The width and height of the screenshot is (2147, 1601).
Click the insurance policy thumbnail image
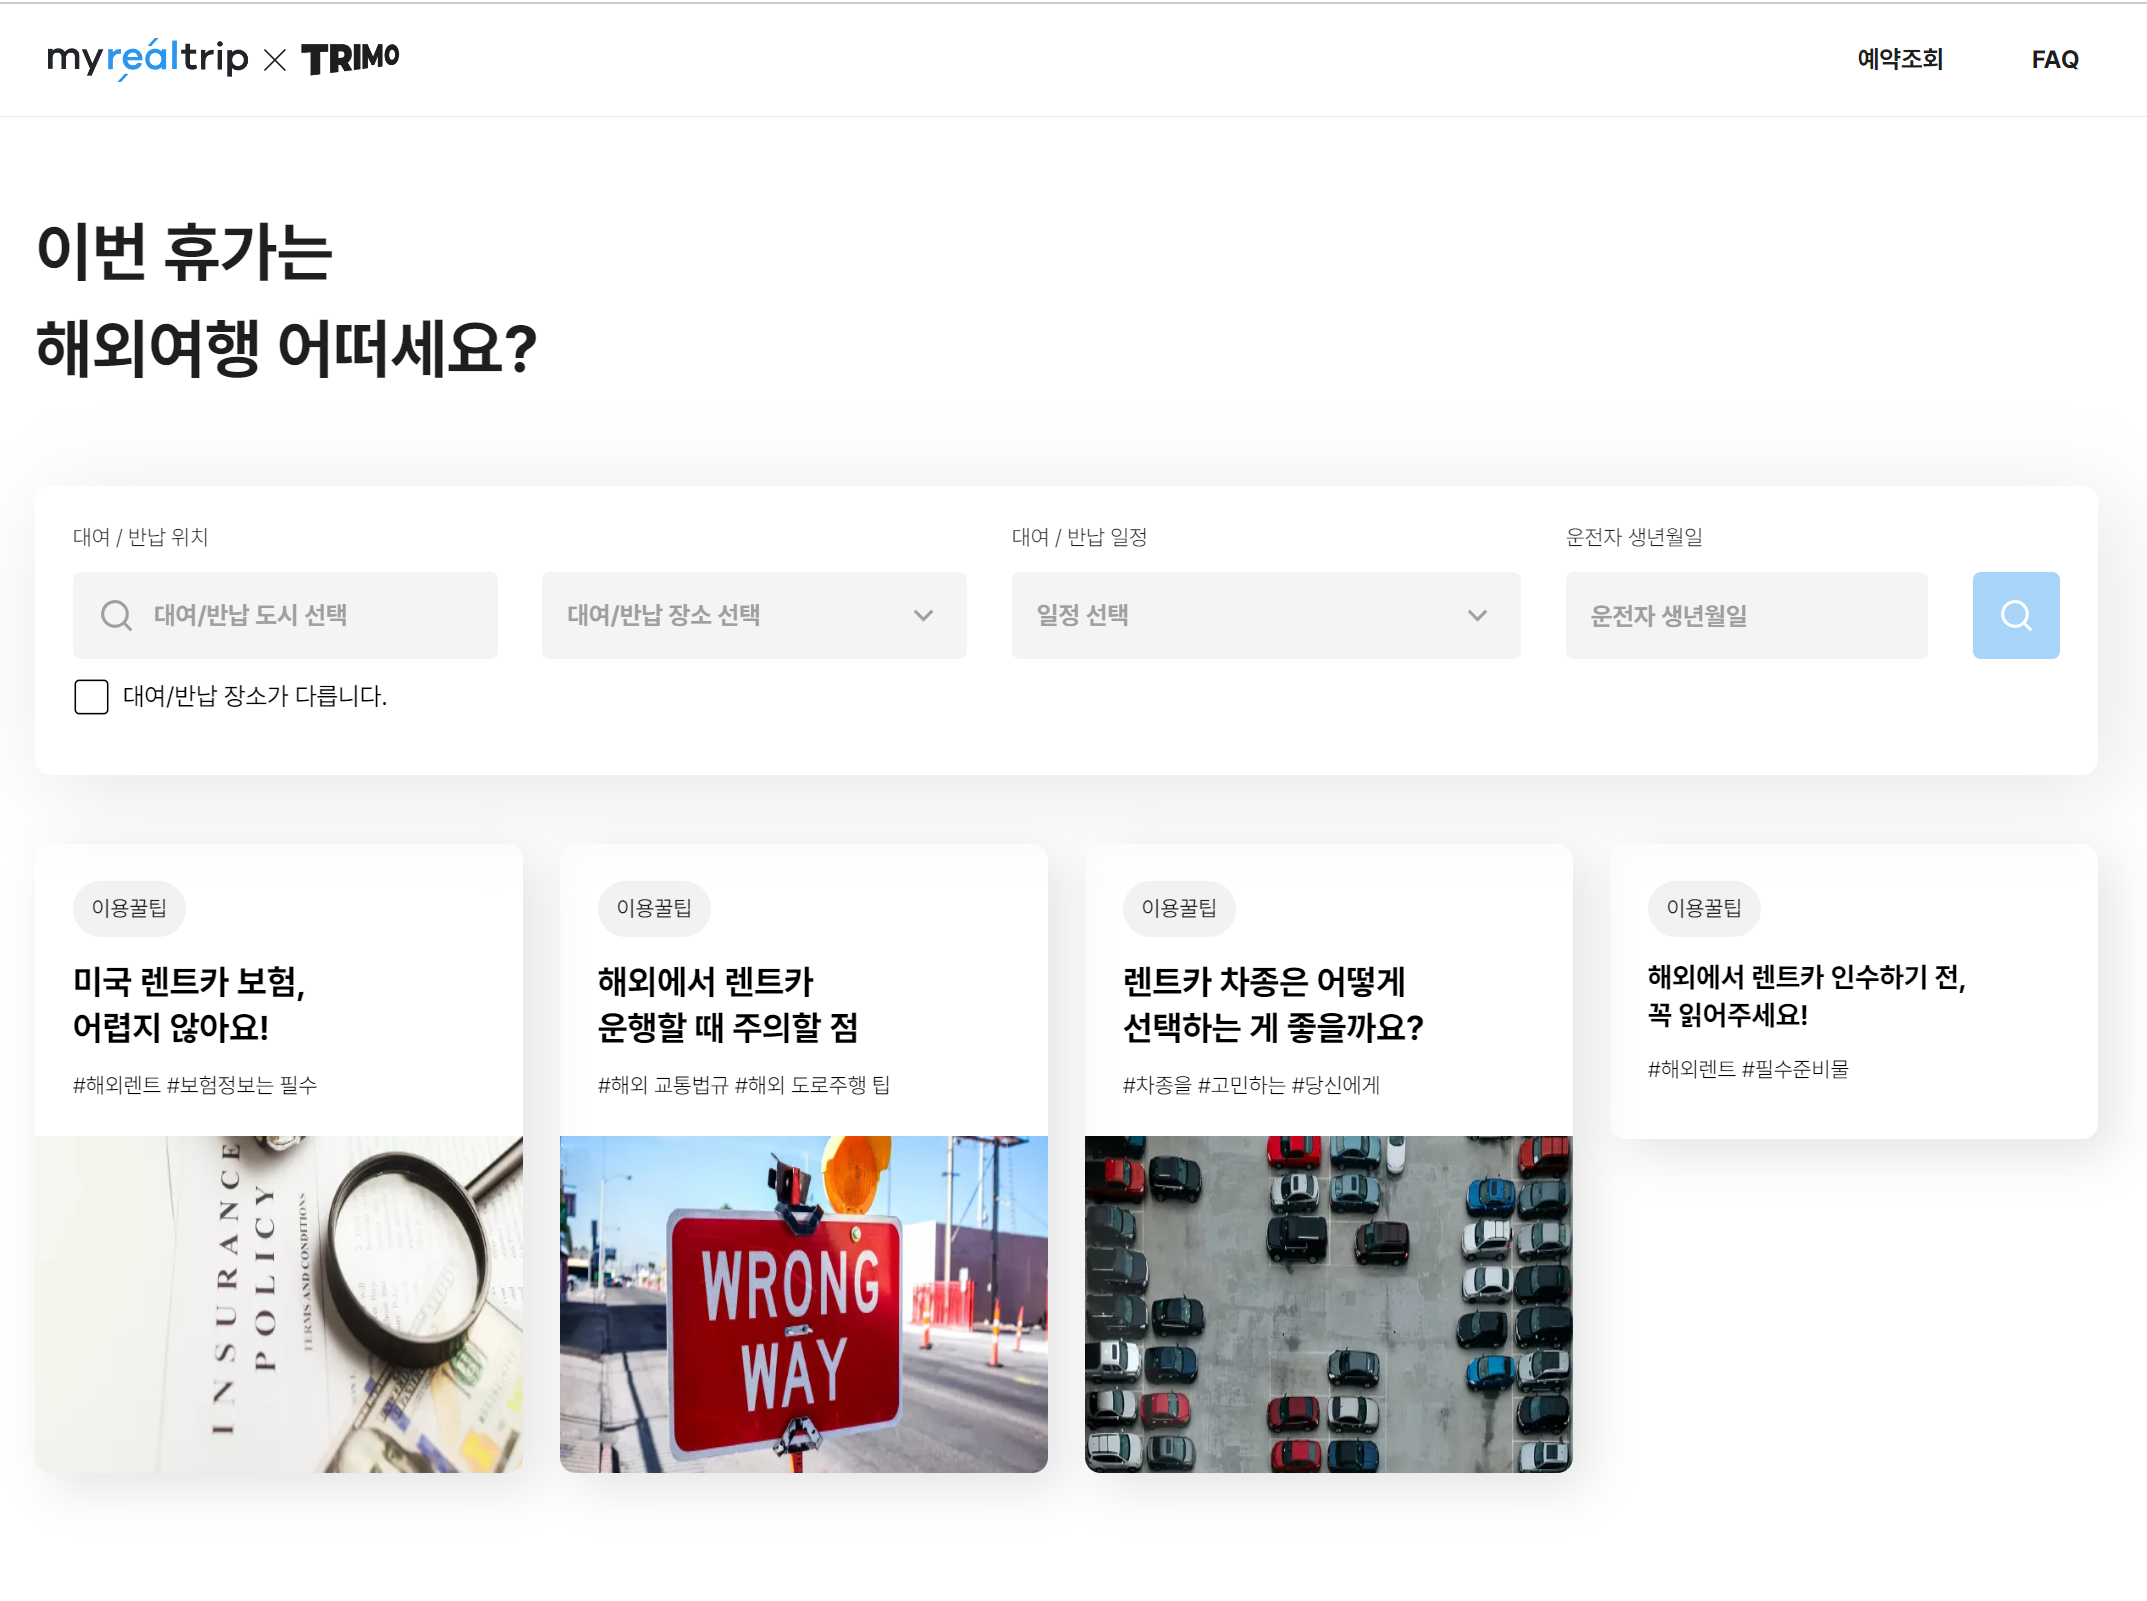point(279,1303)
